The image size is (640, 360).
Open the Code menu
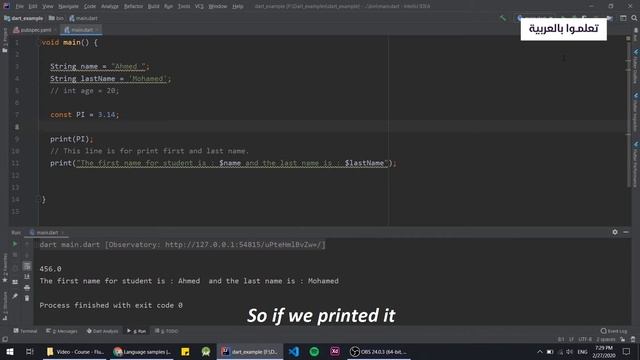click(x=90, y=6)
